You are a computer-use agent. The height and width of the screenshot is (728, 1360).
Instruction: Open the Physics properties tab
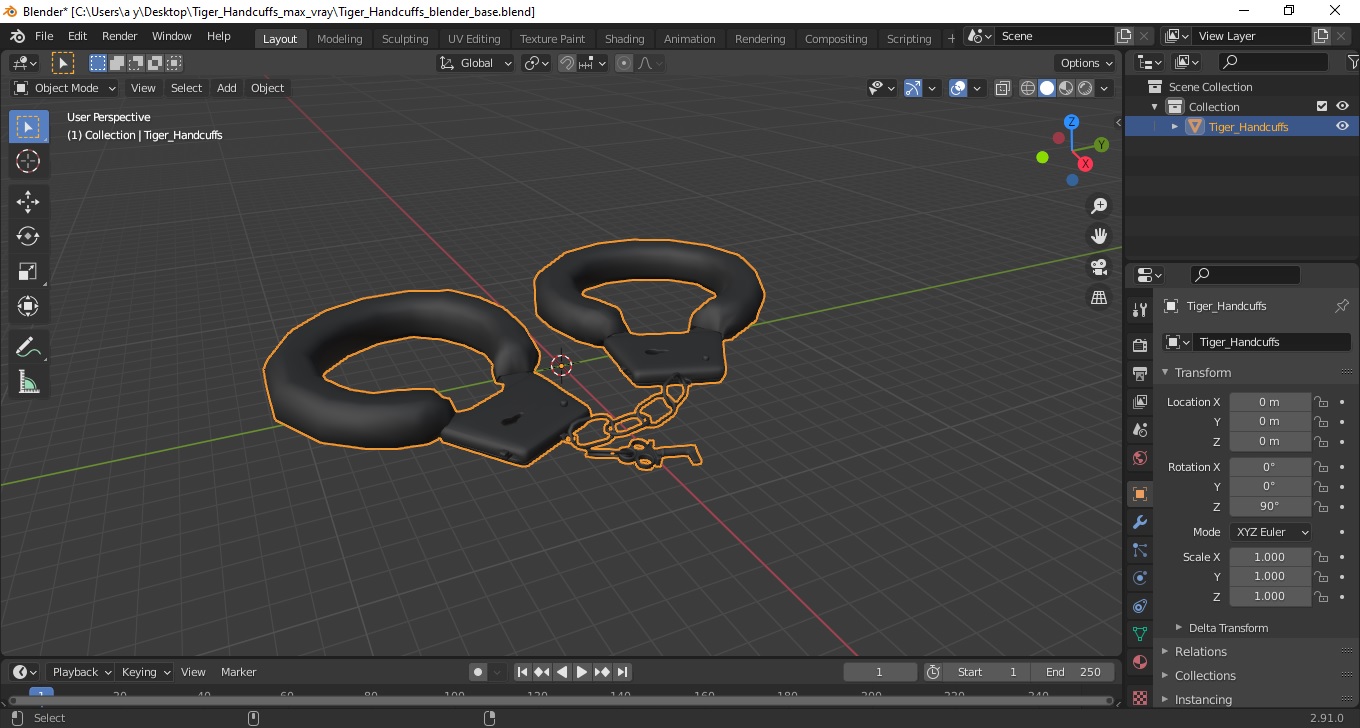[x=1139, y=578]
